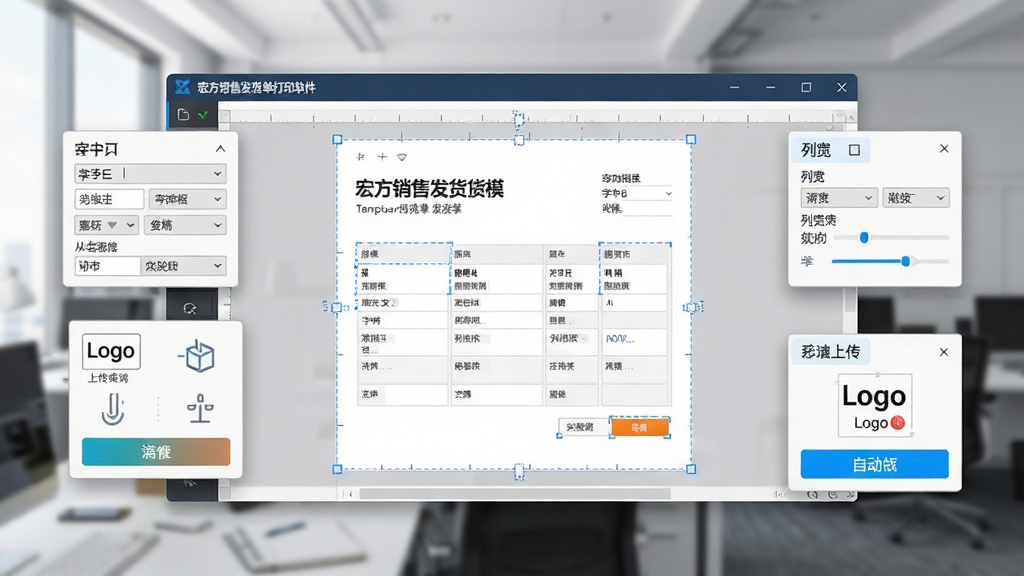Click the square icon in column width panel header

pyautogui.click(x=854, y=150)
